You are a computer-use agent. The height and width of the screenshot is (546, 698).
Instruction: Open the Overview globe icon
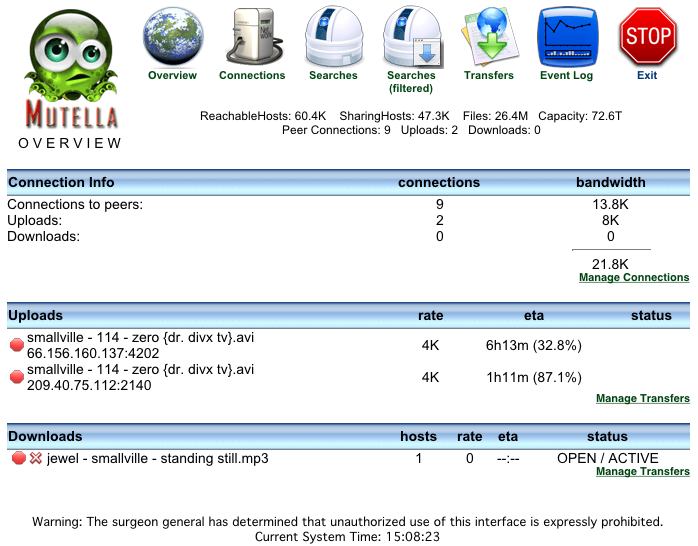click(x=172, y=36)
